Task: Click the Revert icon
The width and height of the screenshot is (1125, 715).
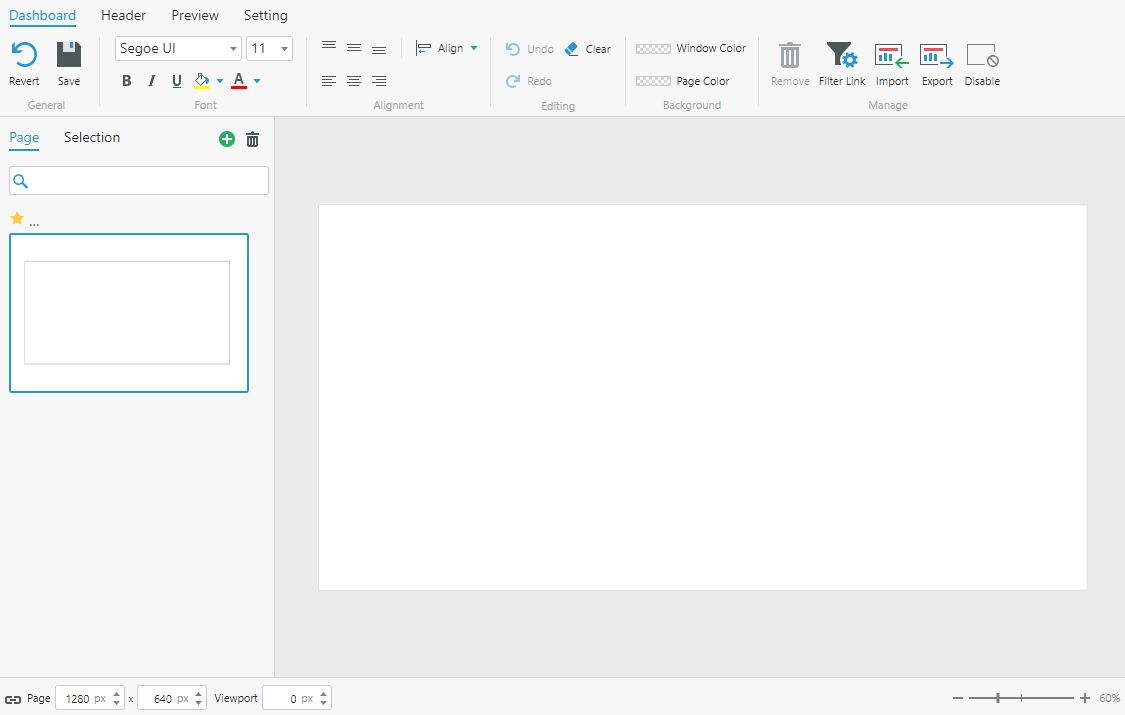Action: click(x=24, y=55)
